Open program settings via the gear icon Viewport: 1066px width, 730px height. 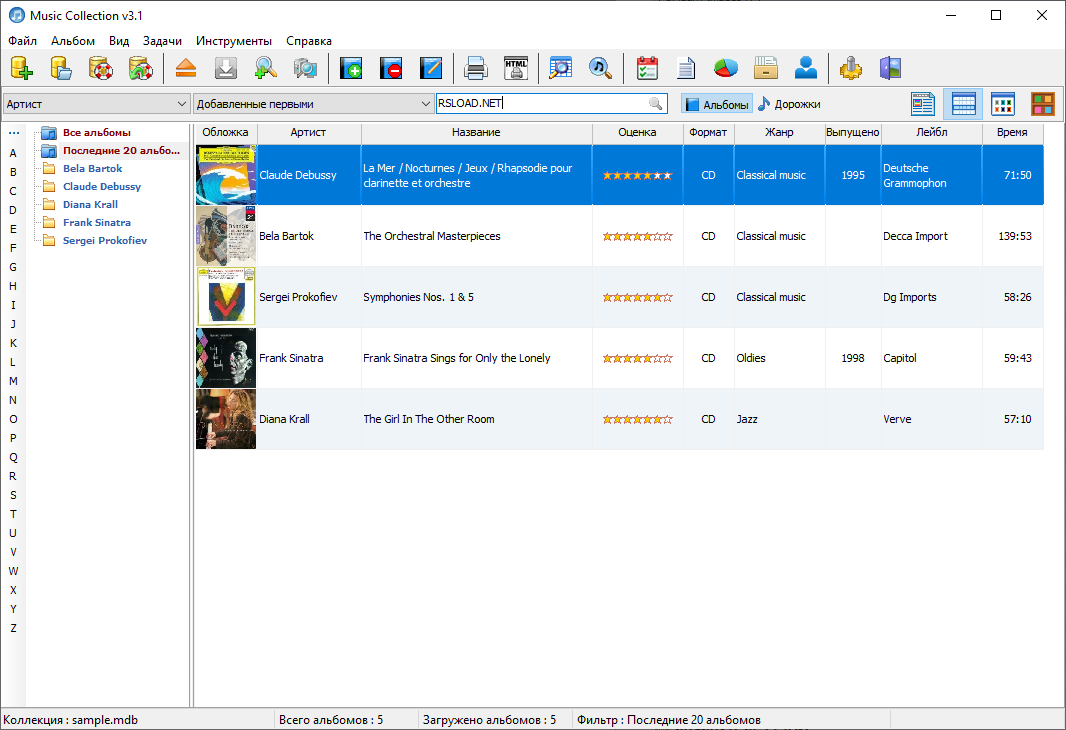850,68
